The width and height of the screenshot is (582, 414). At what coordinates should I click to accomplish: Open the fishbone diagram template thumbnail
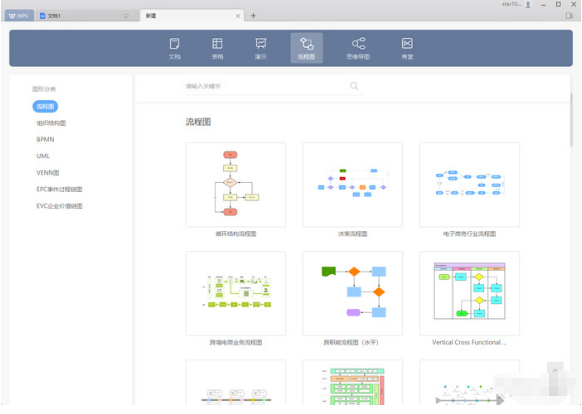click(x=470, y=382)
